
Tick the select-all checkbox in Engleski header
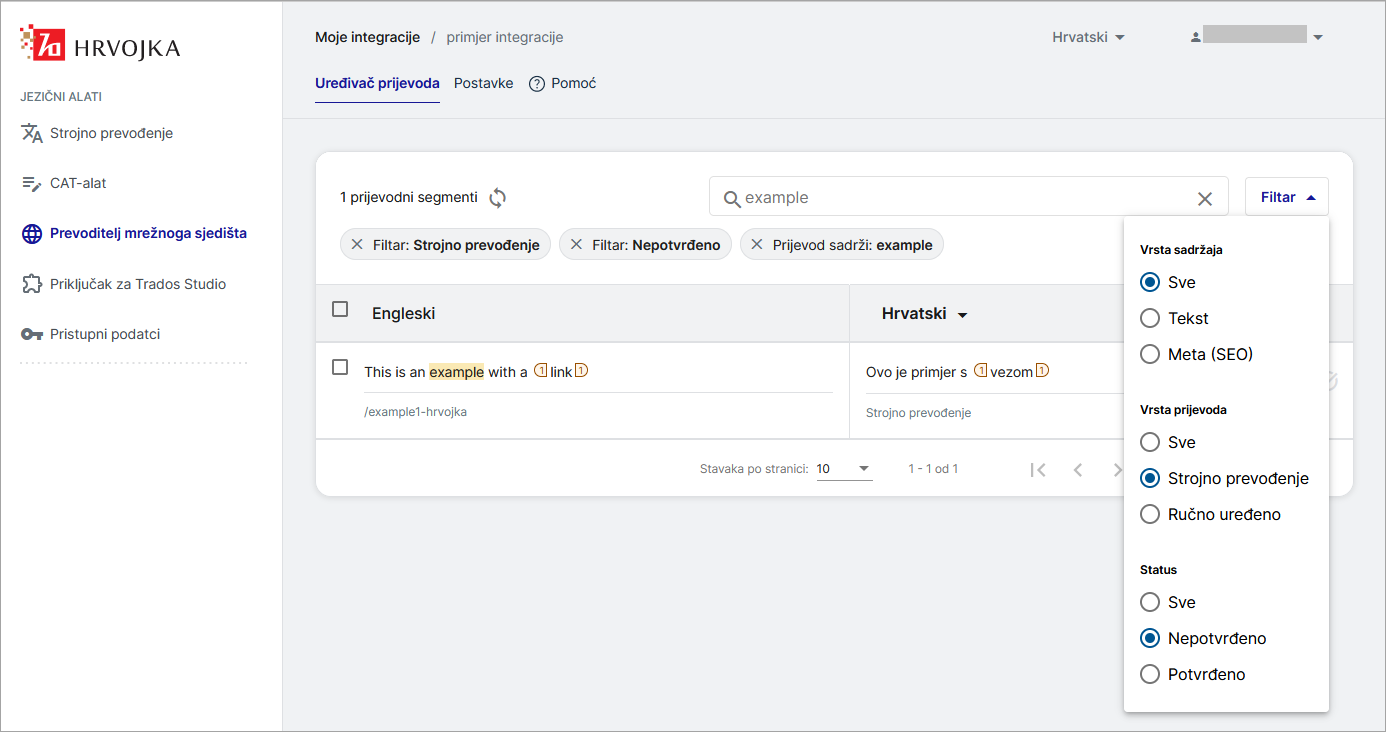tap(340, 309)
